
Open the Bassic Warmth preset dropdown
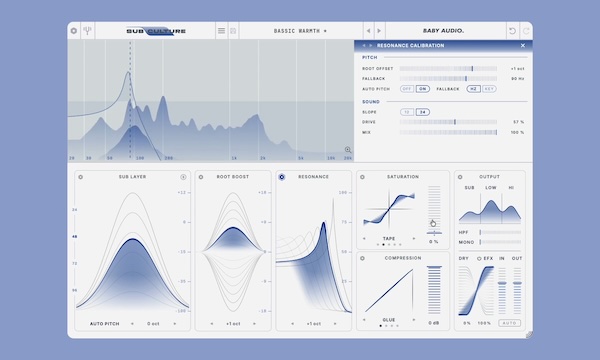(300, 31)
